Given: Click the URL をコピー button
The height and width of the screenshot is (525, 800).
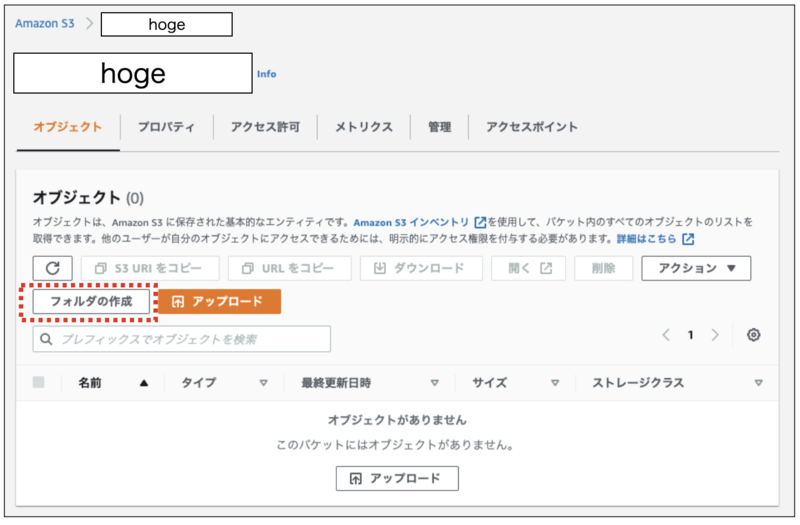Looking at the screenshot, I should [x=289, y=268].
